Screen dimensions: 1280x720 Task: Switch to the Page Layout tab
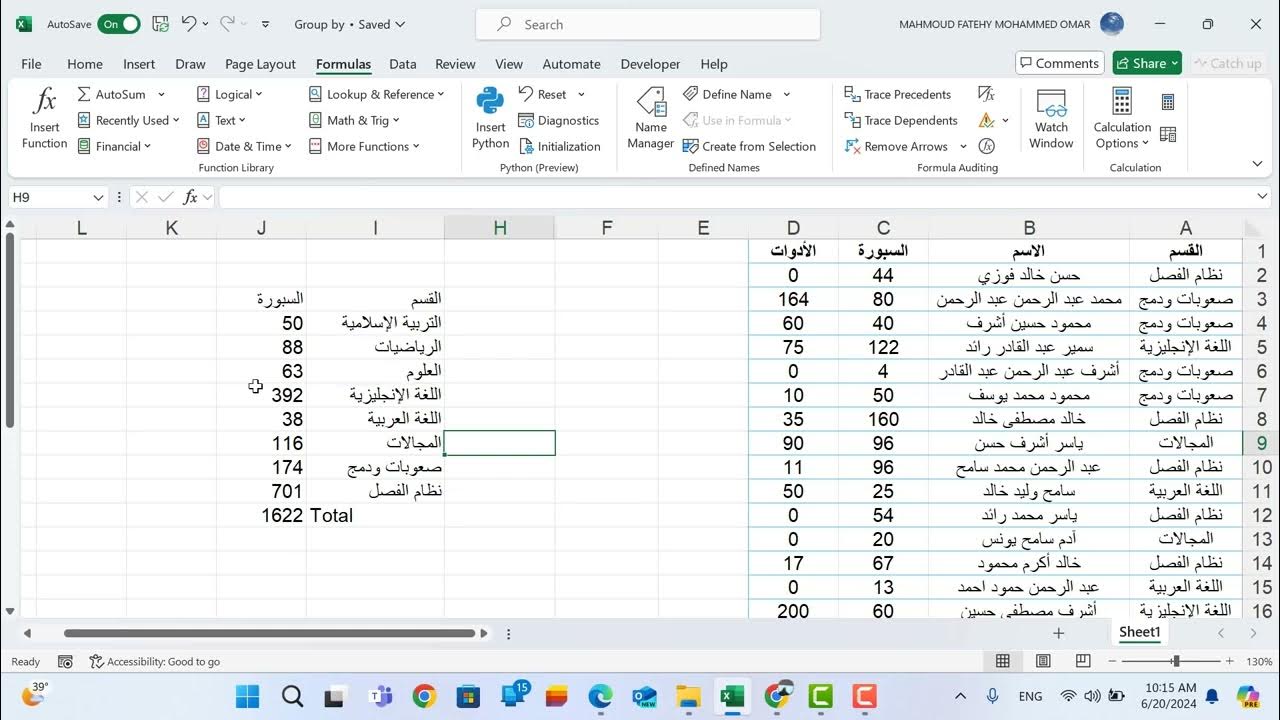[x=260, y=64]
